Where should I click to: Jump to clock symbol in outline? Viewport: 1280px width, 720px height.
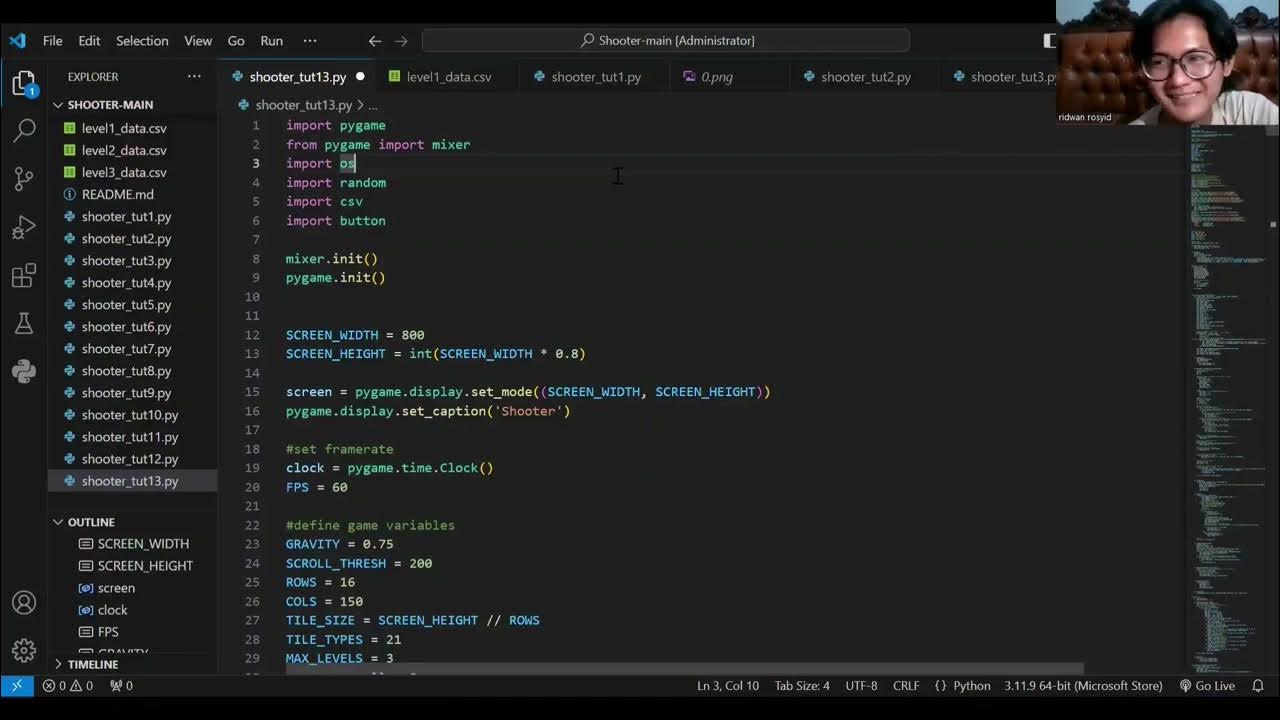112,610
